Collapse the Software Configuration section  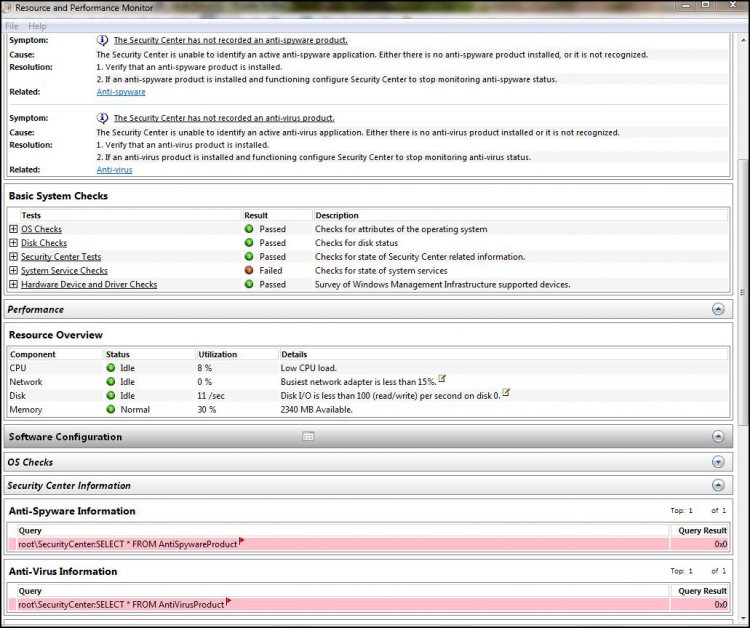pyautogui.click(x=718, y=437)
